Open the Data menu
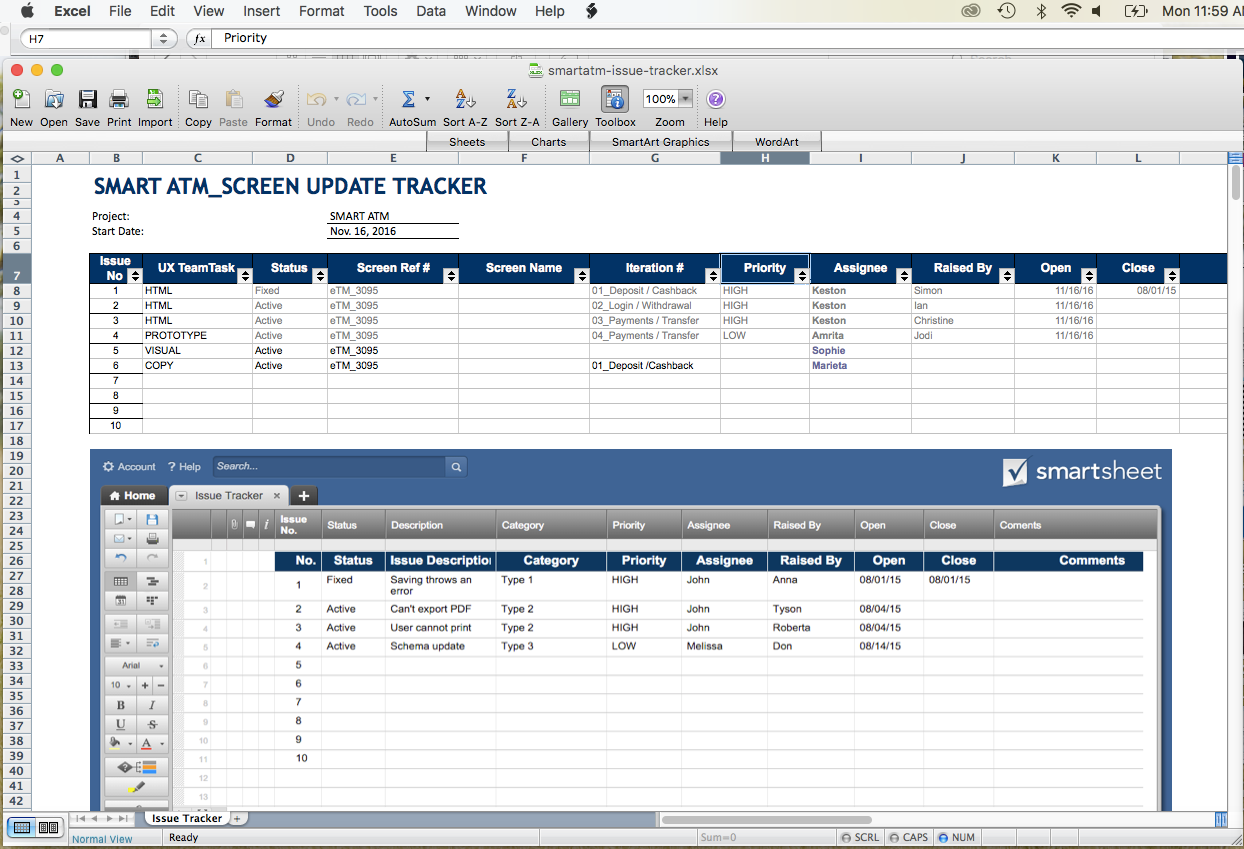This screenshot has width=1244, height=849. tap(431, 11)
